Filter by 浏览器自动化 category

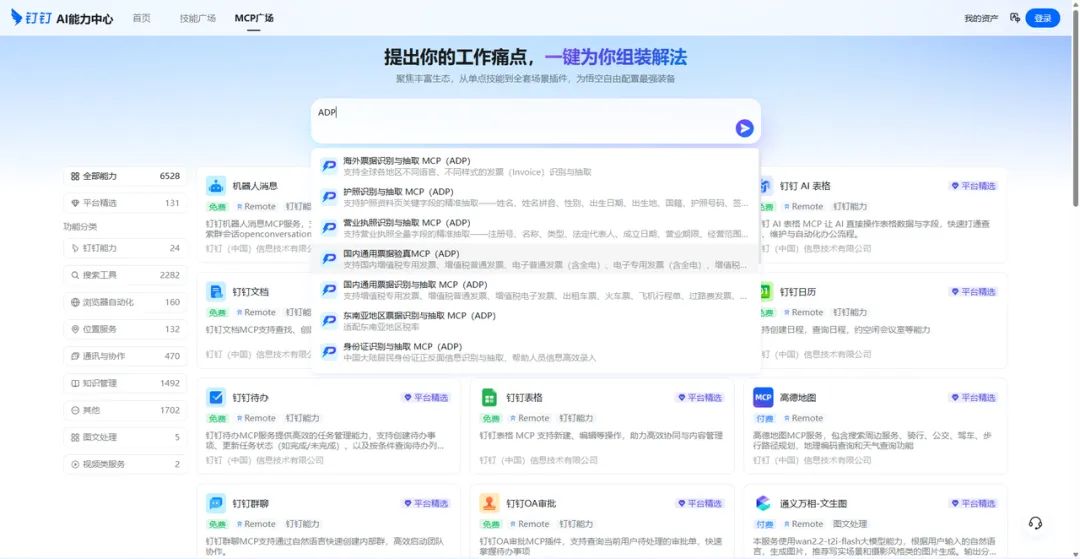point(125,302)
